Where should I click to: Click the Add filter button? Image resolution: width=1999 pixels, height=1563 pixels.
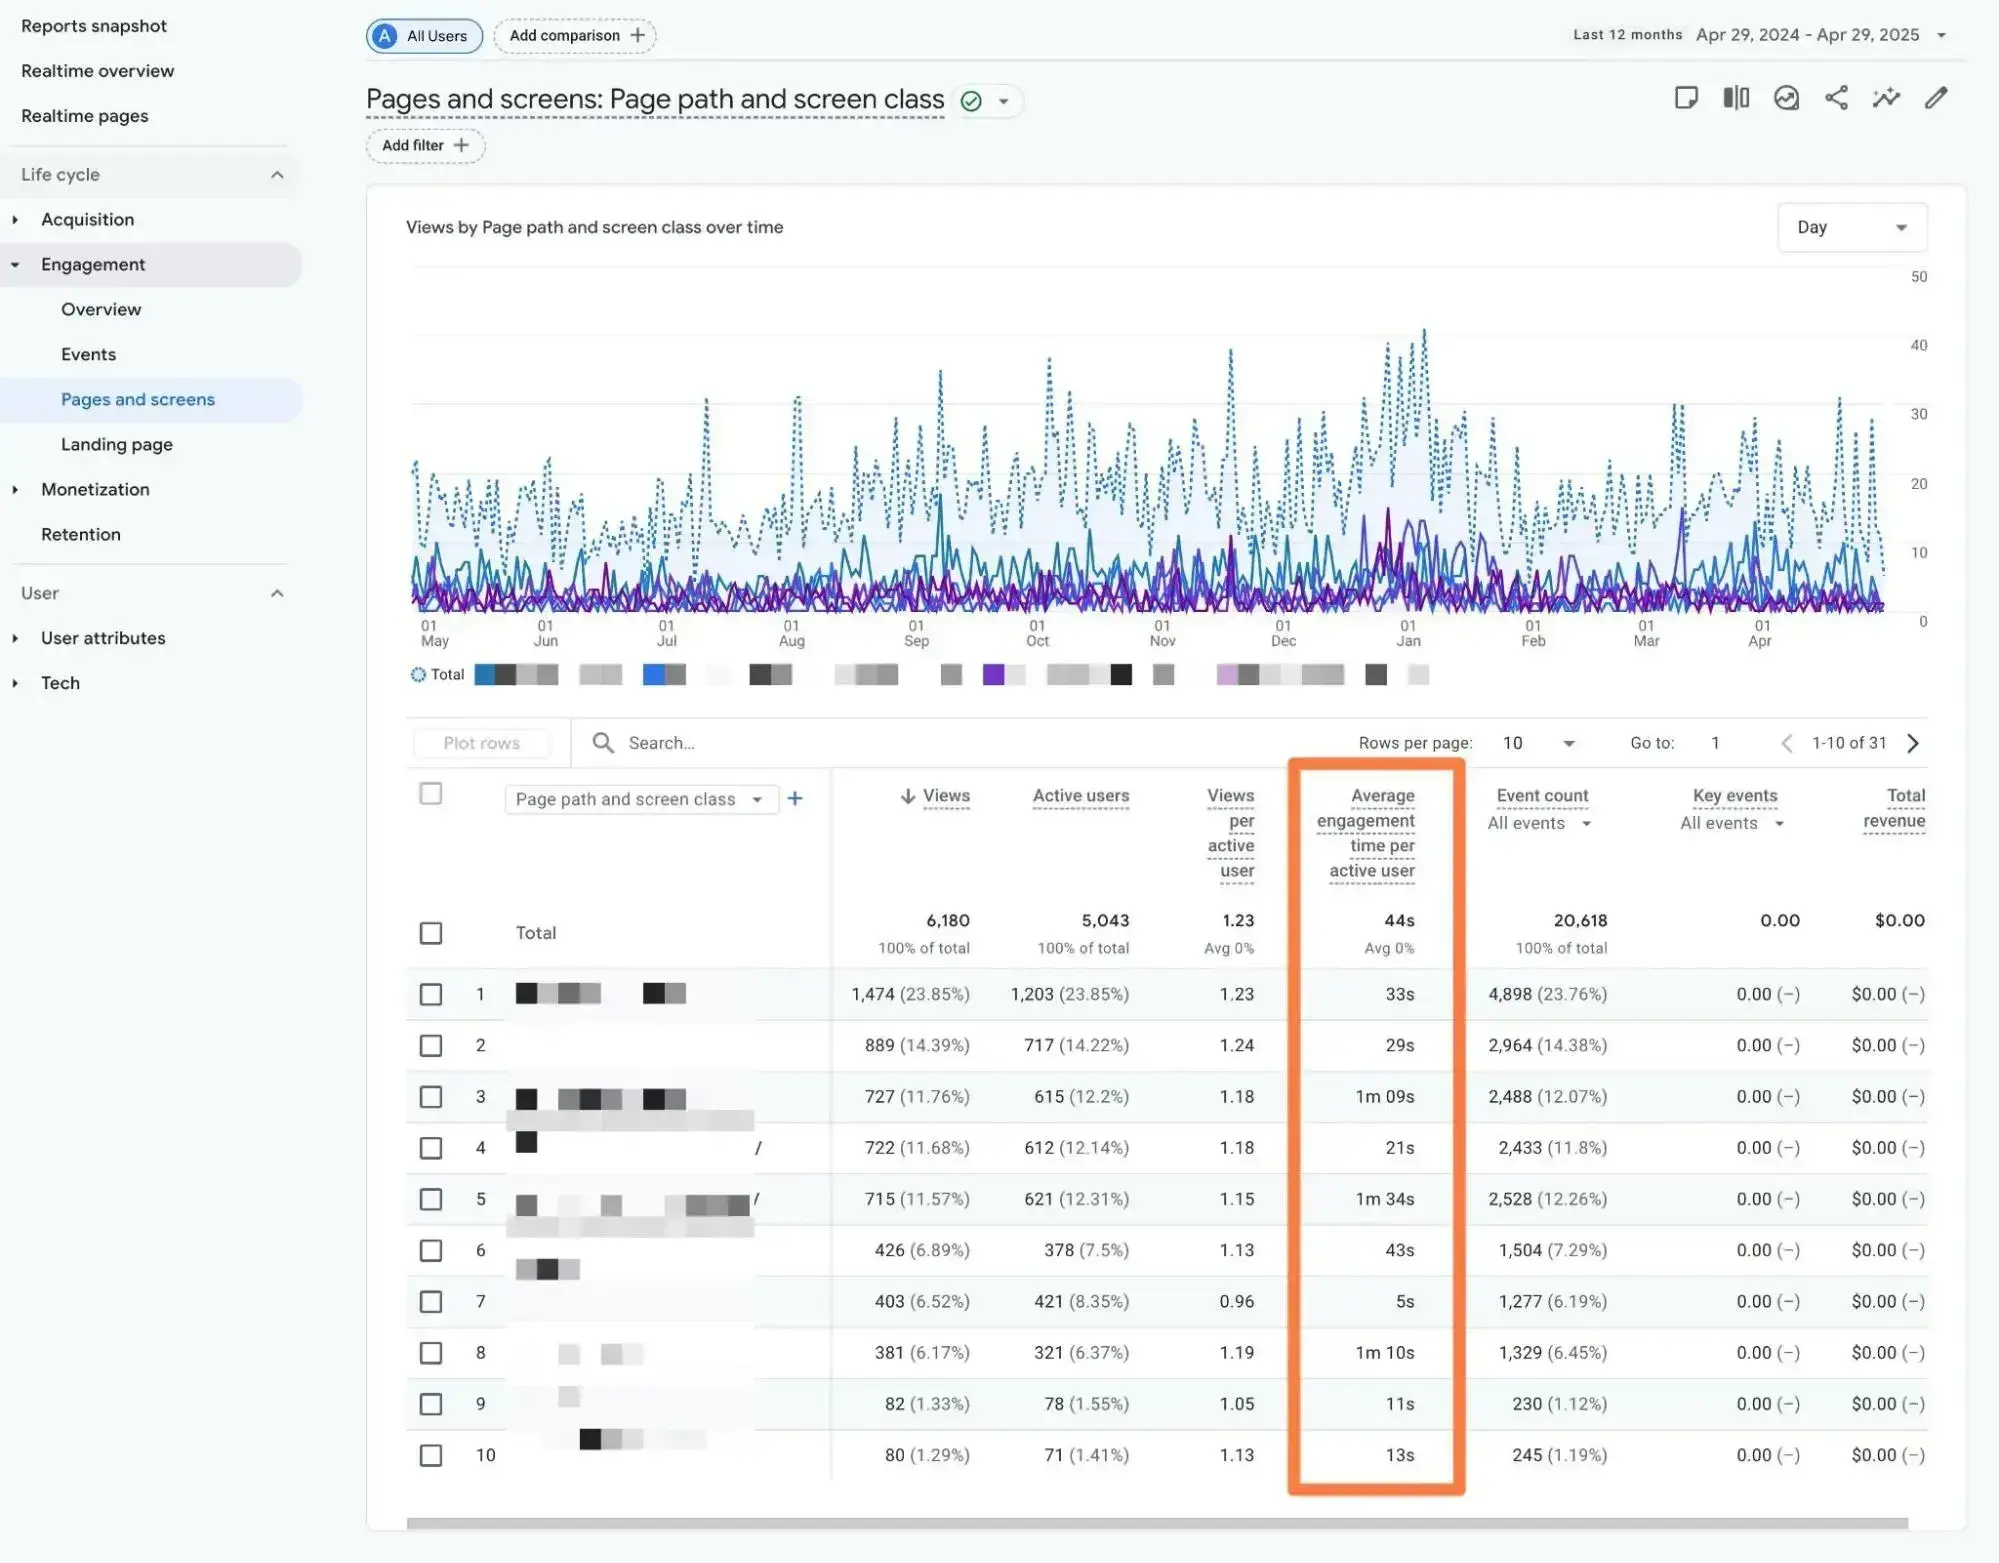pos(424,145)
